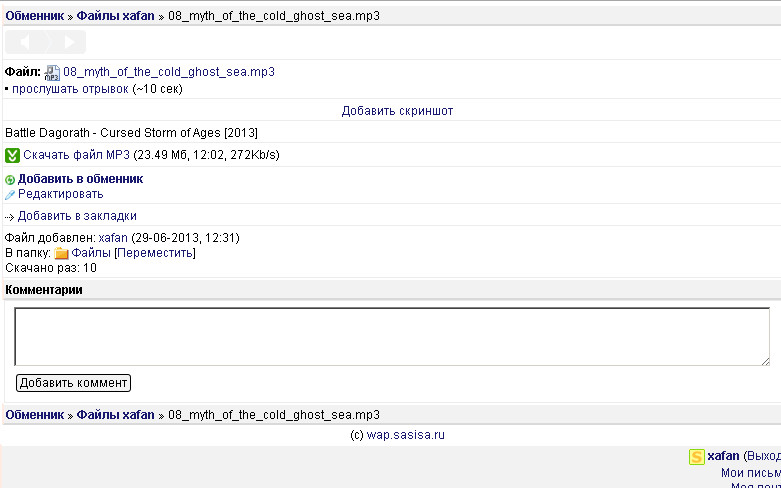Image resolution: width=781 pixels, height=488 pixels.
Task: Focus the comment text area
Action: coord(392,336)
